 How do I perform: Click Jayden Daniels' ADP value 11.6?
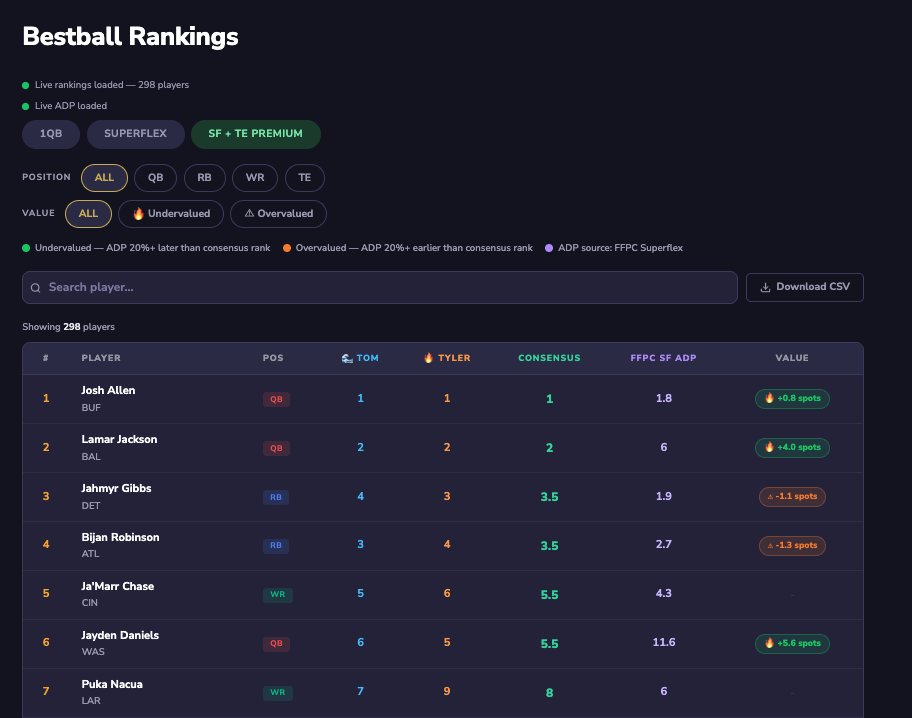(664, 642)
